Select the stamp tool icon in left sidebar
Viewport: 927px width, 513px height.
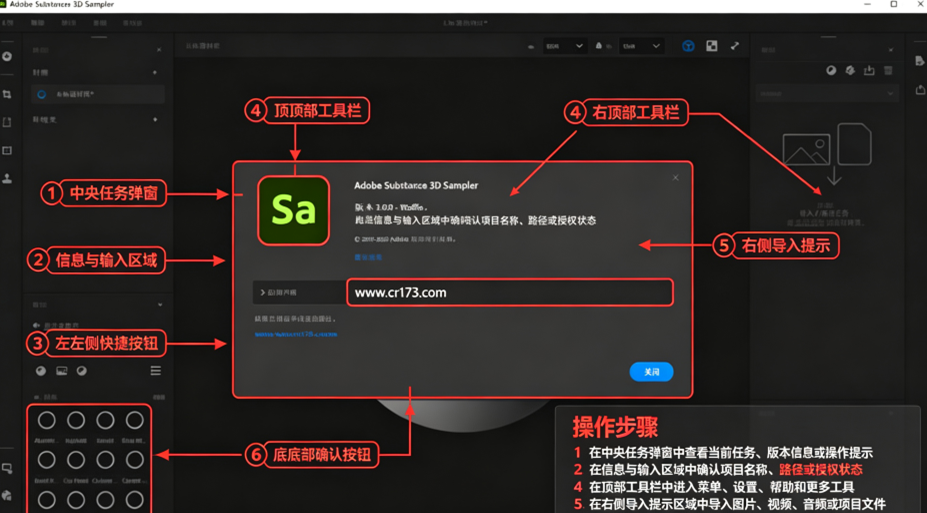point(7,178)
